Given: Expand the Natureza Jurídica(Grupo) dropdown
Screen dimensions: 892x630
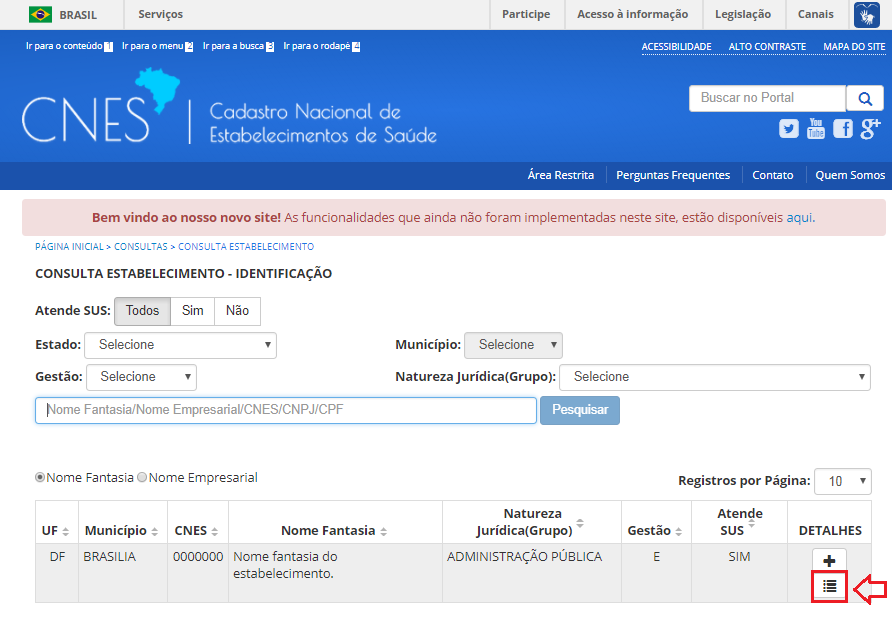Looking at the screenshot, I should 715,377.
